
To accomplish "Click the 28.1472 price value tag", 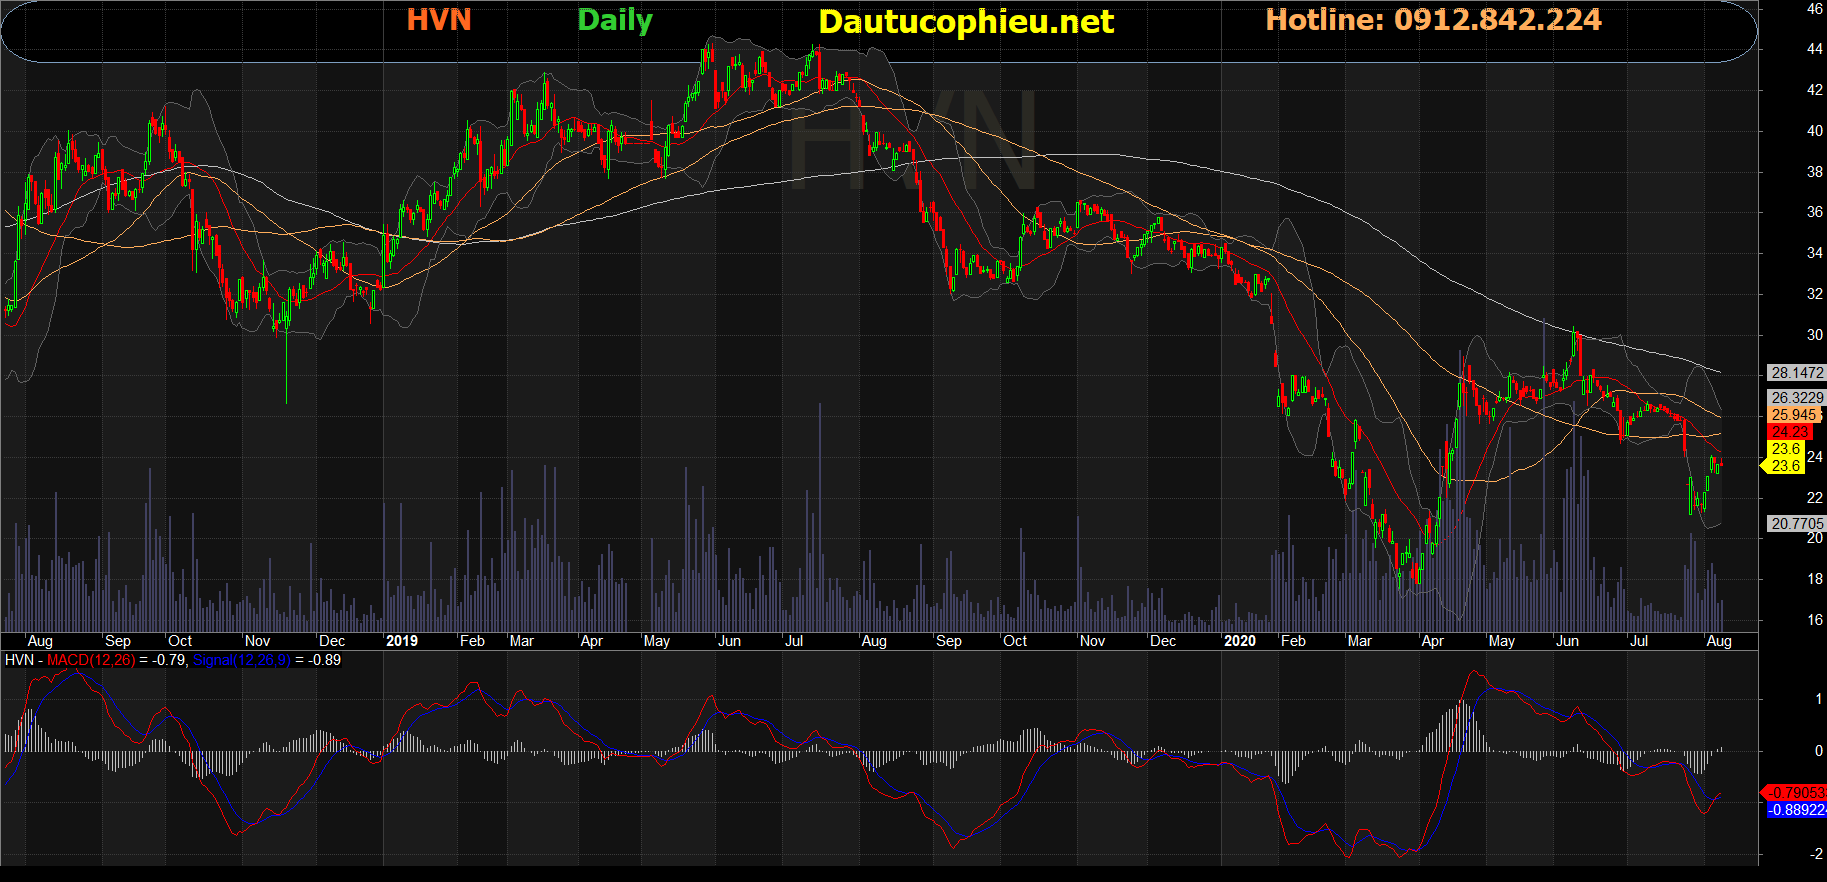I will 1797,373.
